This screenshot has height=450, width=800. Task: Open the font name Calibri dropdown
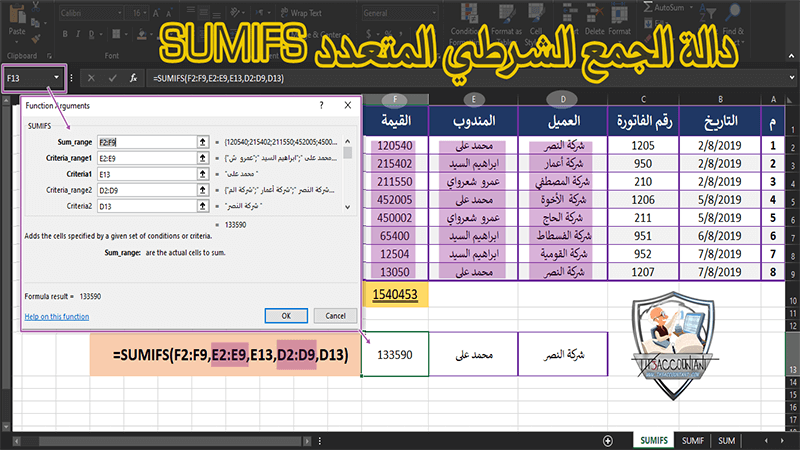(120, 13)
